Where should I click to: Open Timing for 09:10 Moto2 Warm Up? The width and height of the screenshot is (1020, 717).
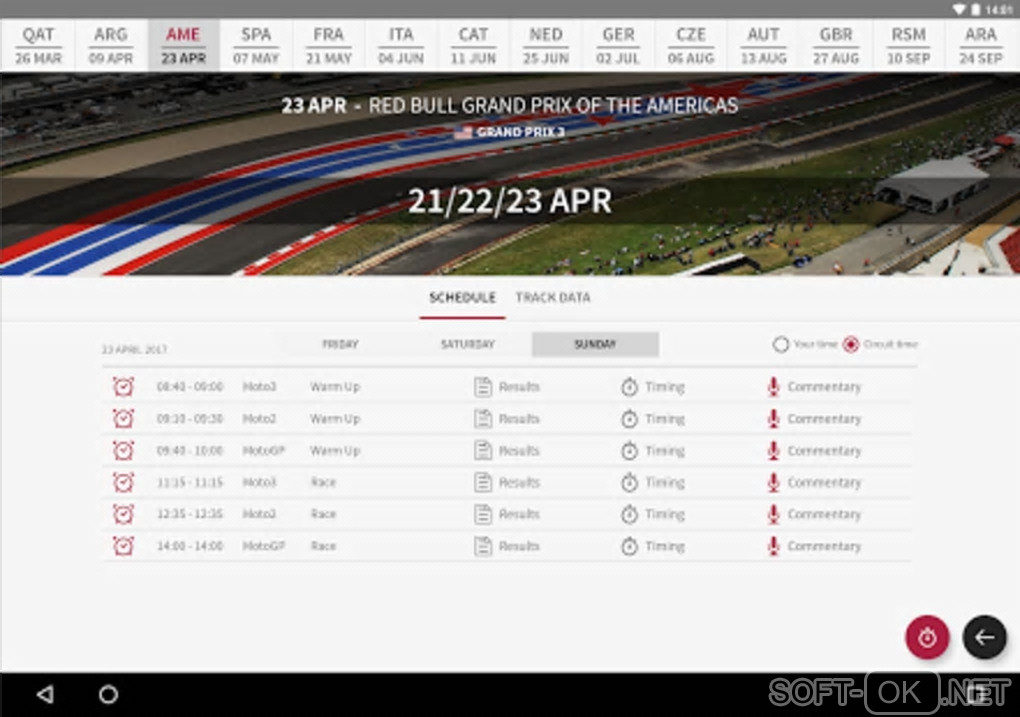652,418
